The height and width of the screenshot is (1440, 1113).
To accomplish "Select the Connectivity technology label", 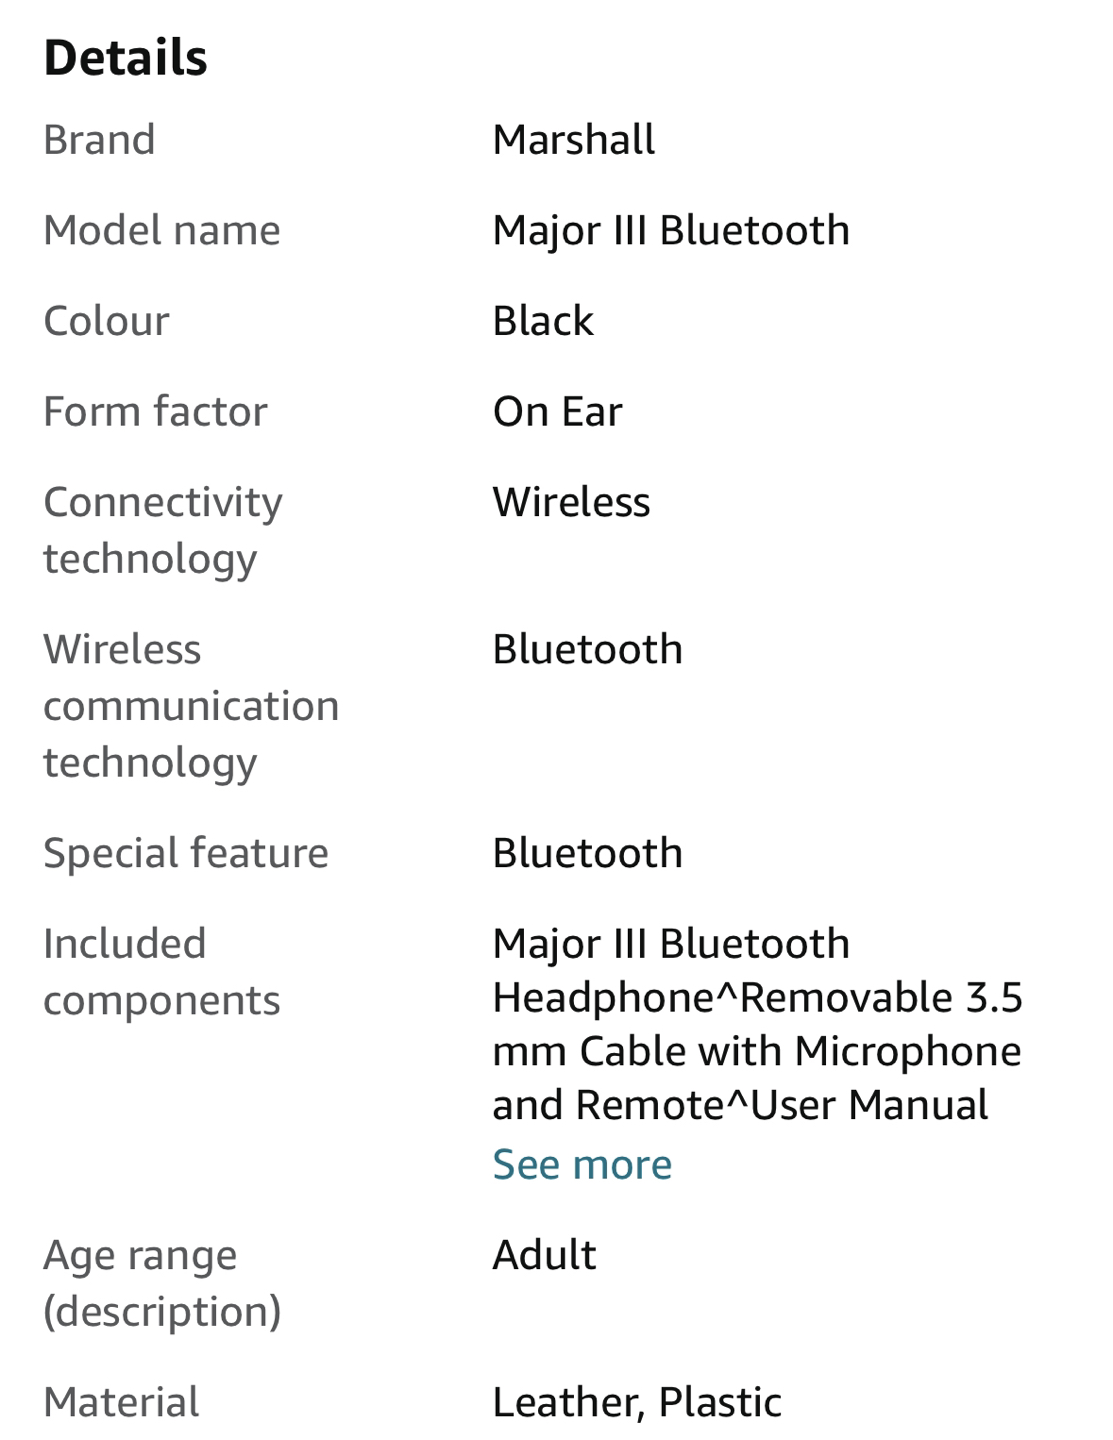I will tap(163, 531).
